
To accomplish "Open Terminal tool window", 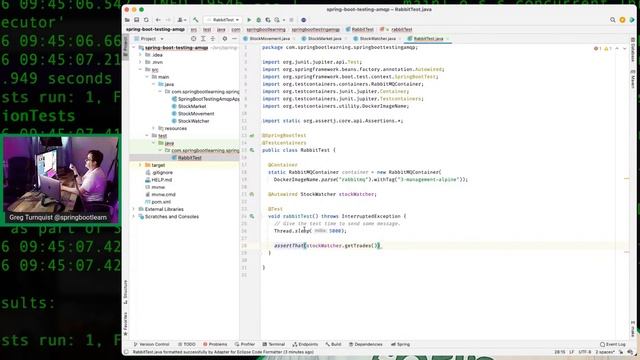I will point(273,344).
